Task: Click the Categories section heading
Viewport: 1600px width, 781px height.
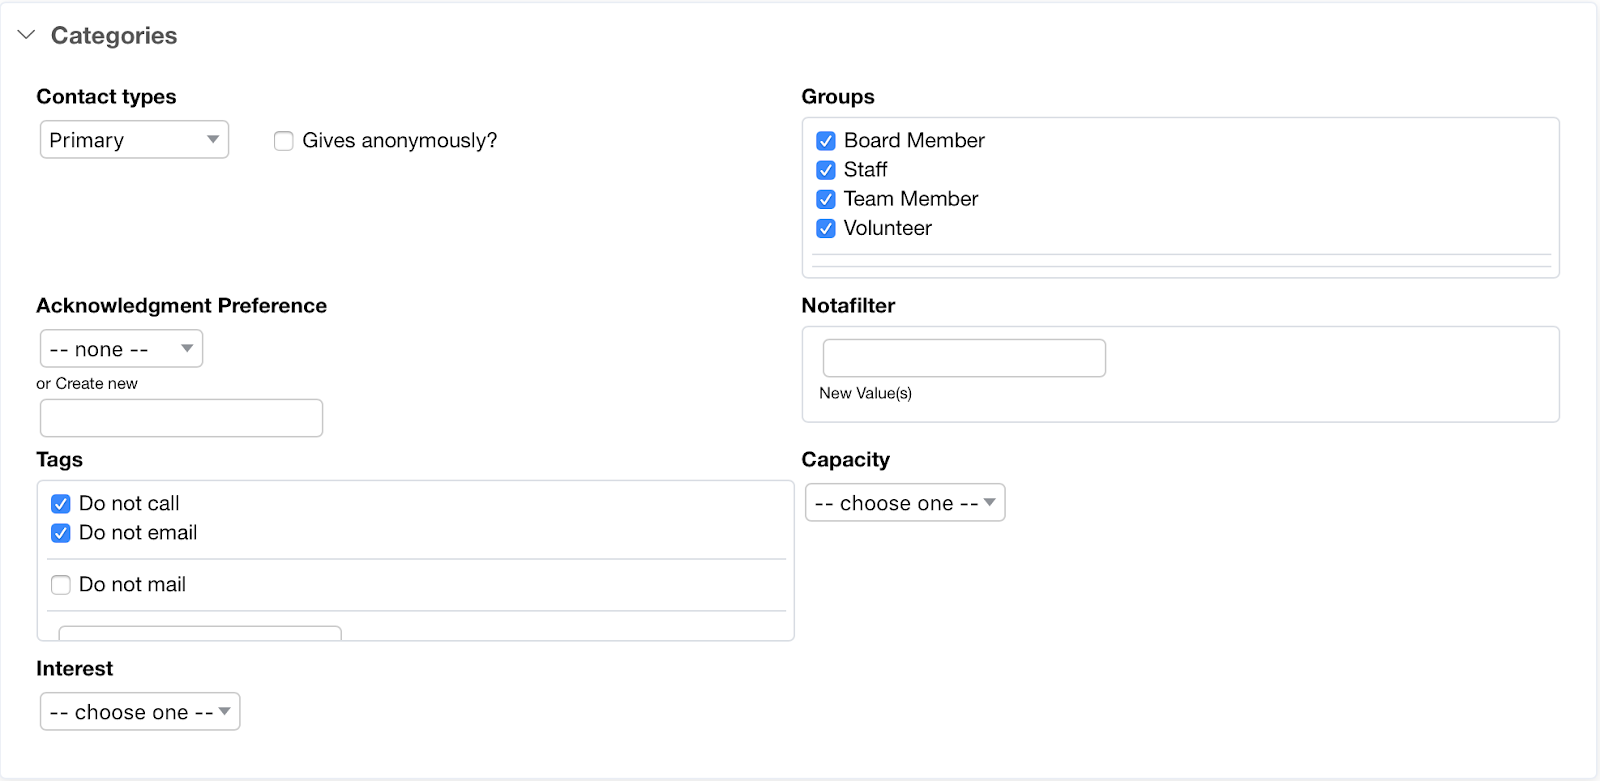Action: click(114, 36)
